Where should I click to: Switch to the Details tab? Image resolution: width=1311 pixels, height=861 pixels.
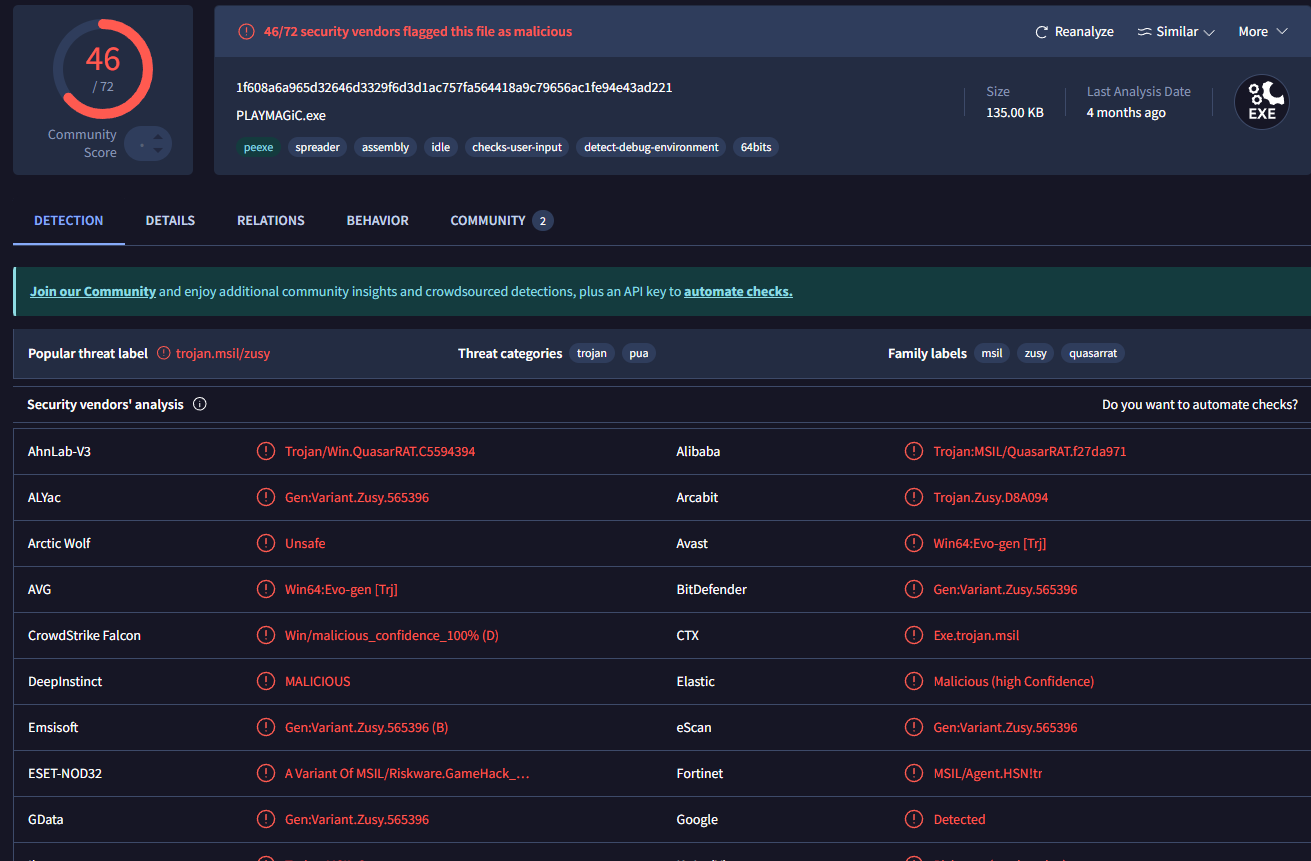tap(170, 220)
